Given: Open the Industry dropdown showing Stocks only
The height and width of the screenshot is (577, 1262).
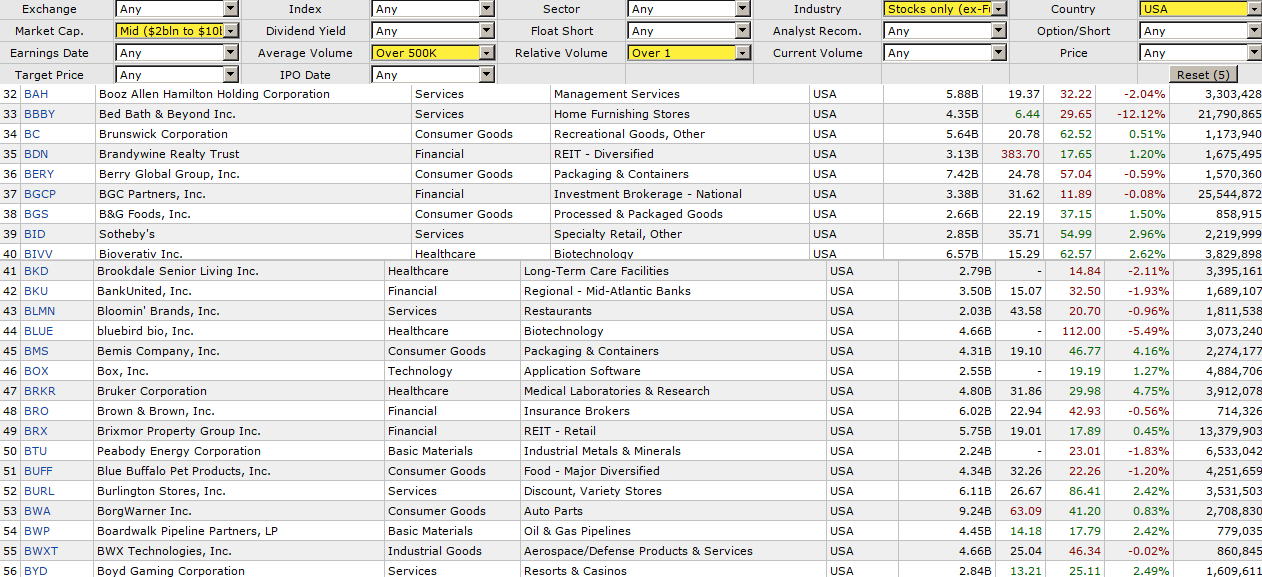Looking at the screenshot, I should pyautogui.click(x=945, y=9).
